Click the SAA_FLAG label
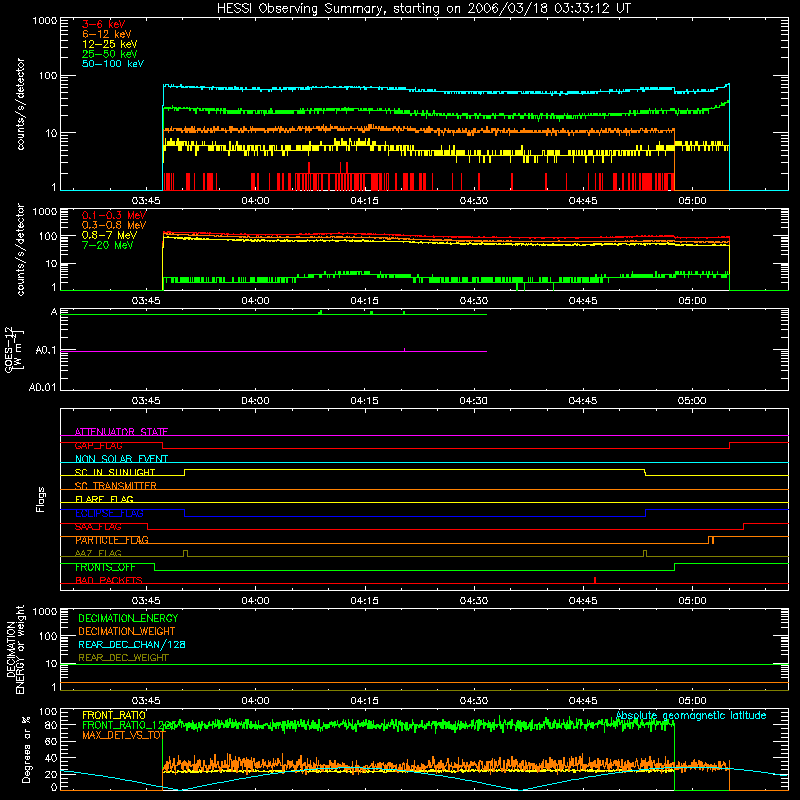 (98, 527)
